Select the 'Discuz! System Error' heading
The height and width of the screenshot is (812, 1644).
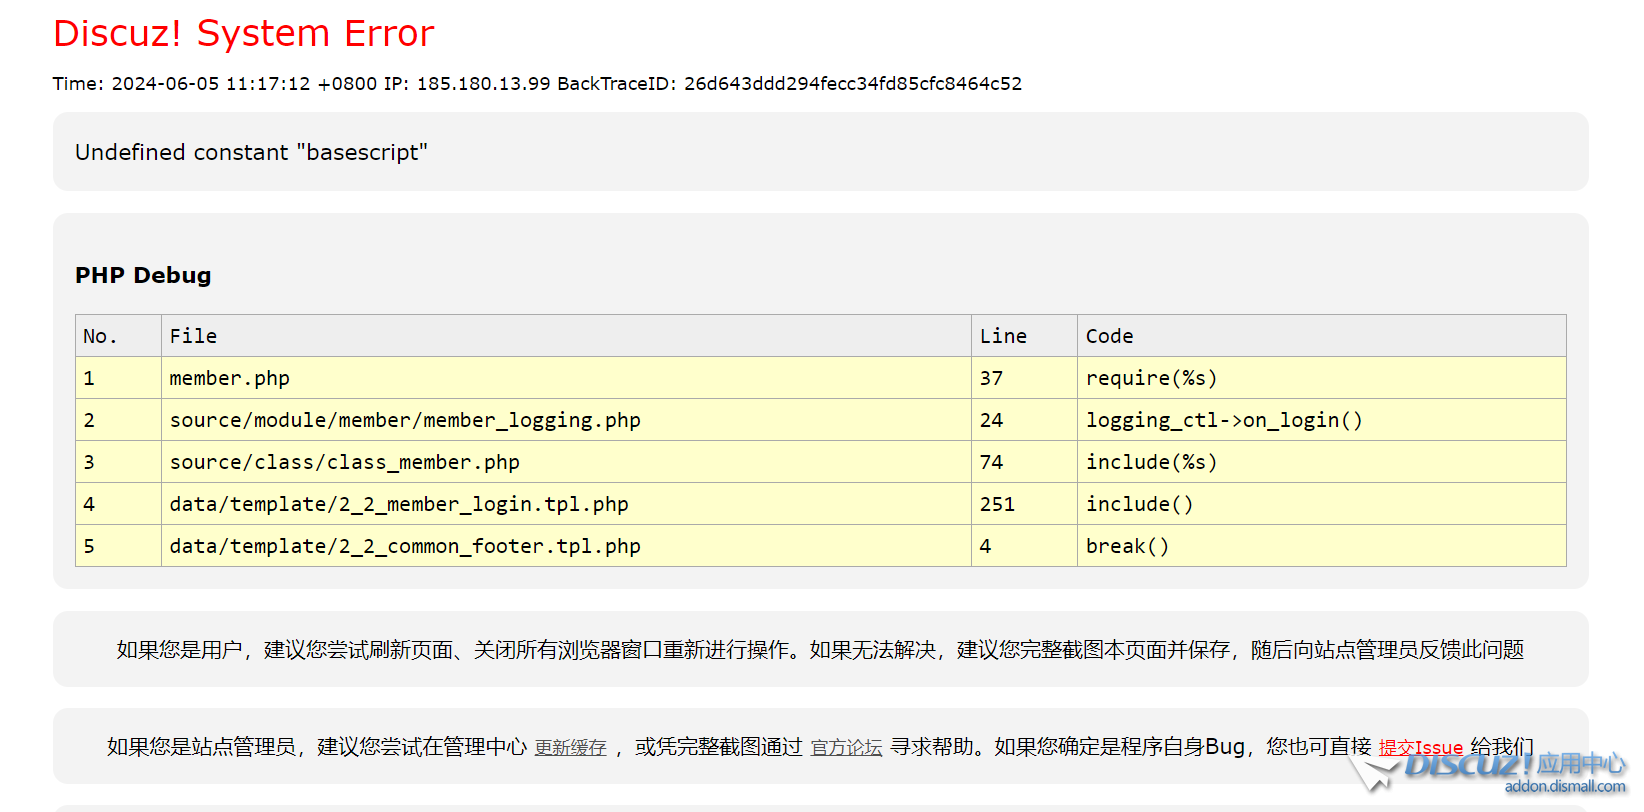click(243, 33)
